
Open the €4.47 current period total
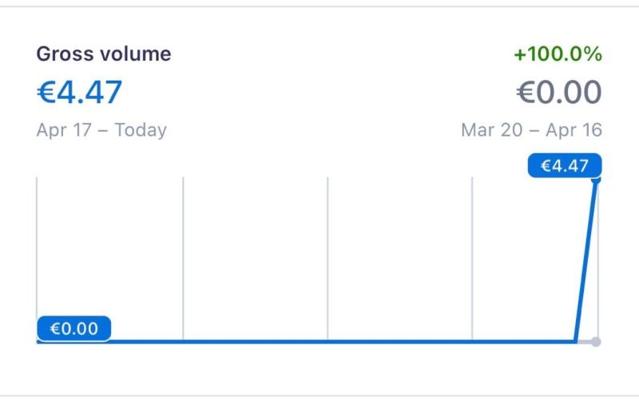79,92
